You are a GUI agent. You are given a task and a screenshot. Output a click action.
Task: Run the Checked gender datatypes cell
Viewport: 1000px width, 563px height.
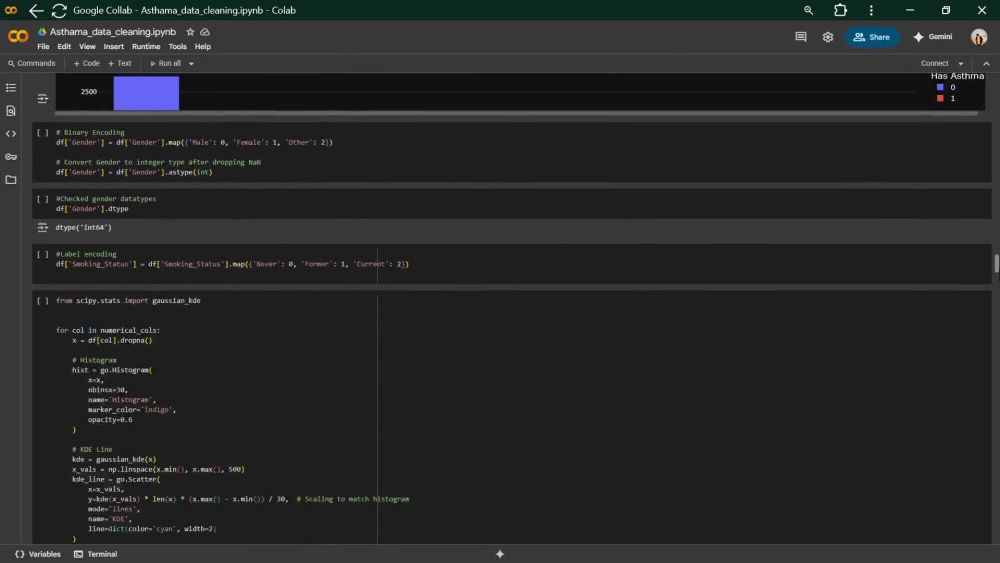(43, 199)
